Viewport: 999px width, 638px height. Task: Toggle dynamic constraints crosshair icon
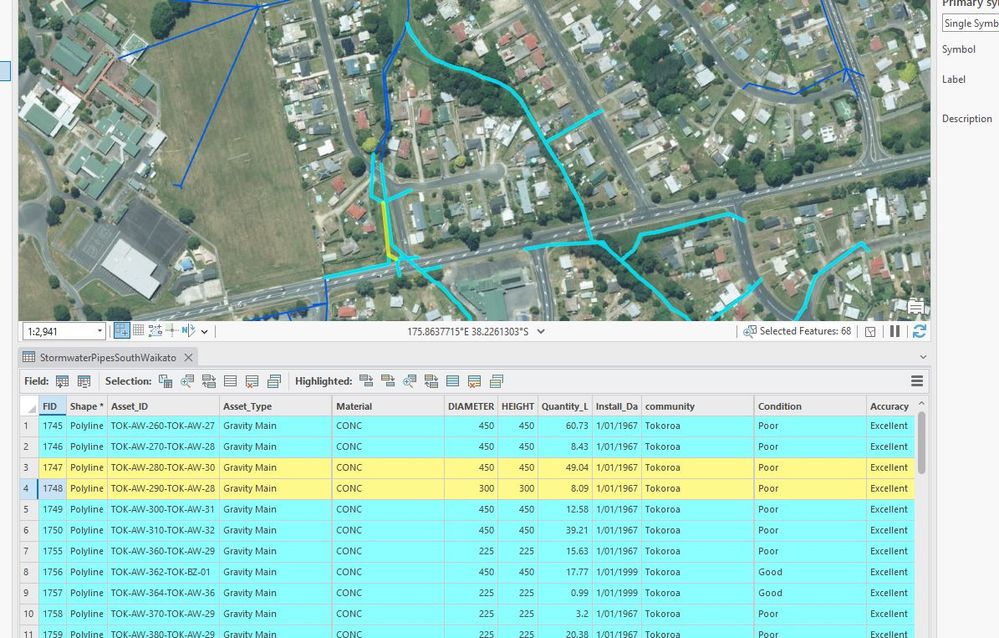coord(171,330)
